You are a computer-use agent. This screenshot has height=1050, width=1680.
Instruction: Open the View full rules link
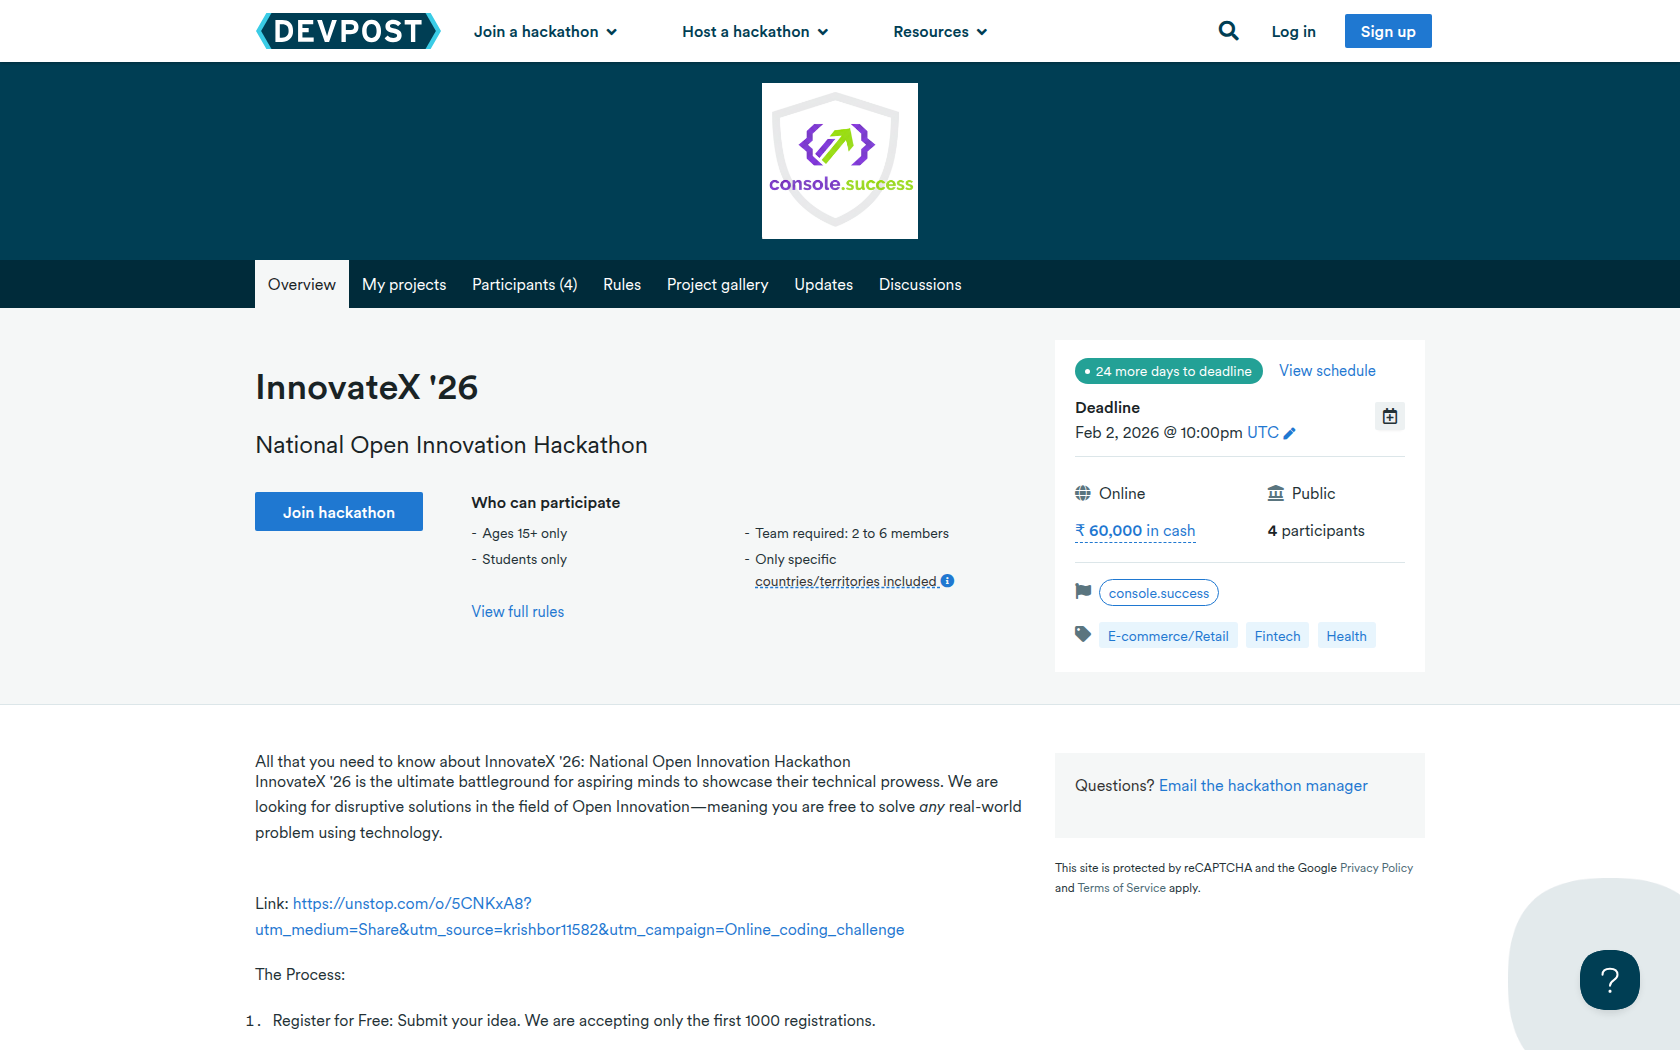(518, 612)
